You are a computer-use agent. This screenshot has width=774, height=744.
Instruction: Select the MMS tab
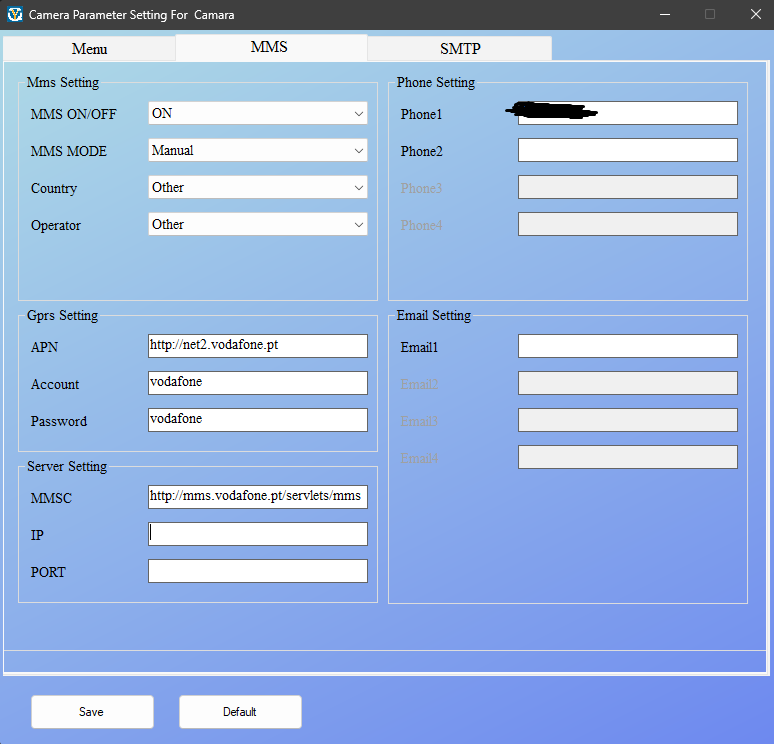[x=268, y=47]
